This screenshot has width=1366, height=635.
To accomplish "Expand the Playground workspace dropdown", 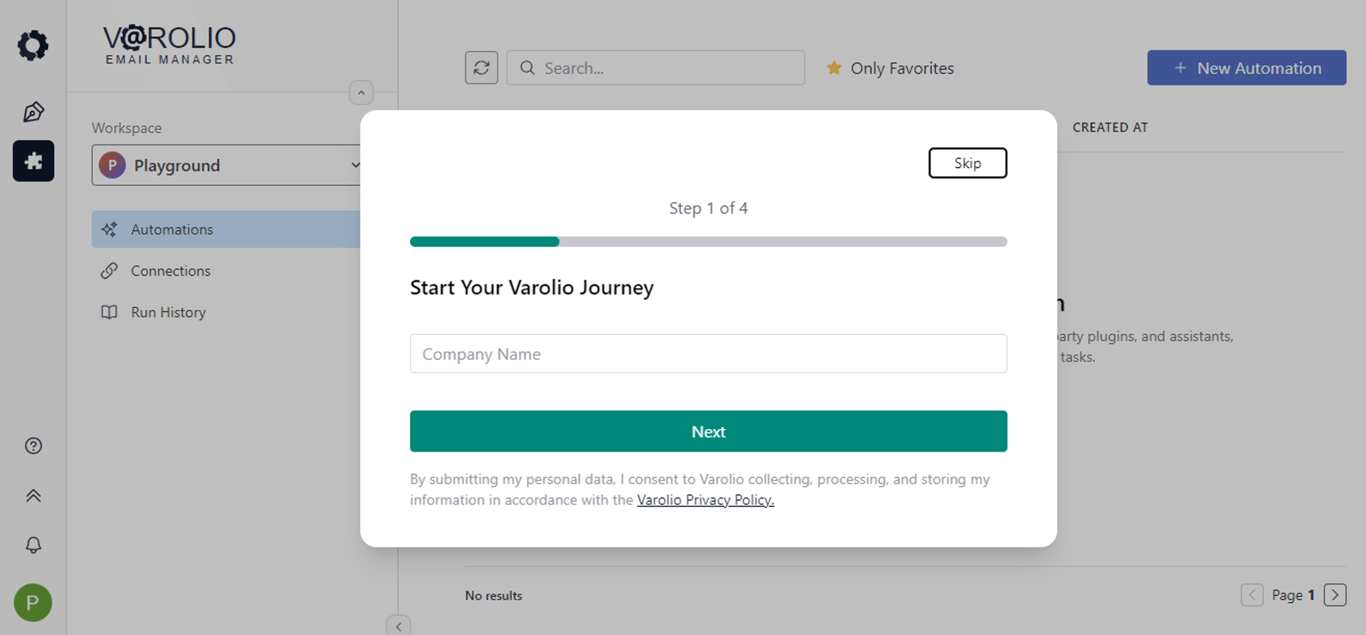I will (228, 166).
